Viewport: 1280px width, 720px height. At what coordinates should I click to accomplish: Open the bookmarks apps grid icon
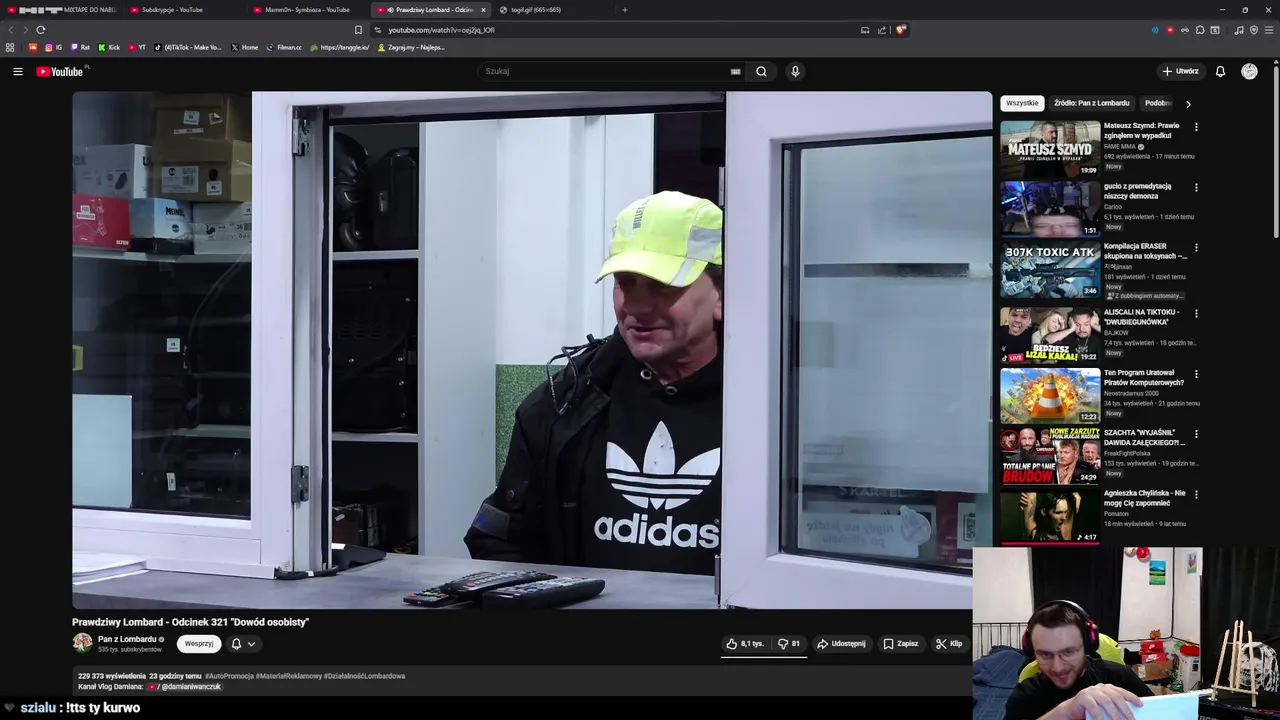(x=10, y=47)
